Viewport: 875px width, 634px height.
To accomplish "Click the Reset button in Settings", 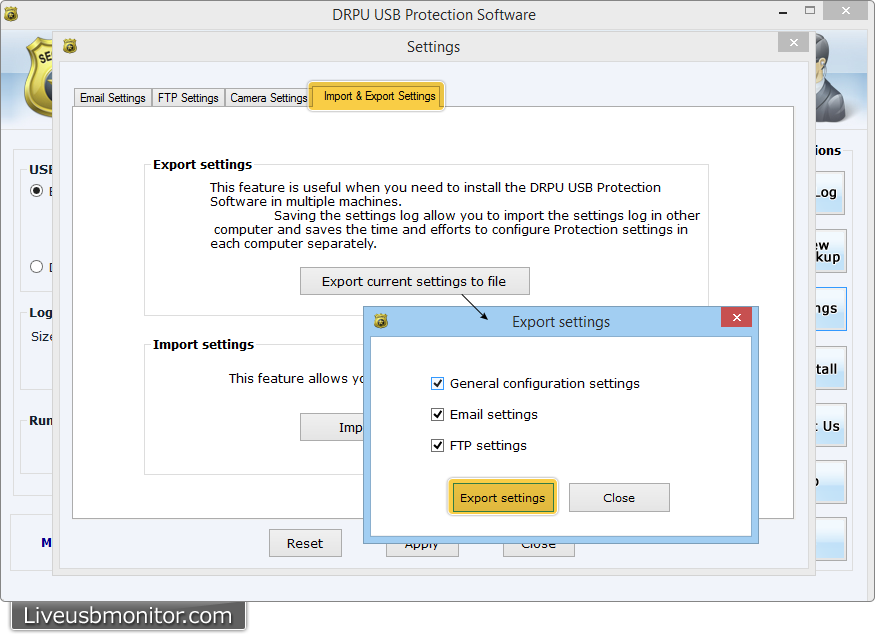I will coord(305,543).
